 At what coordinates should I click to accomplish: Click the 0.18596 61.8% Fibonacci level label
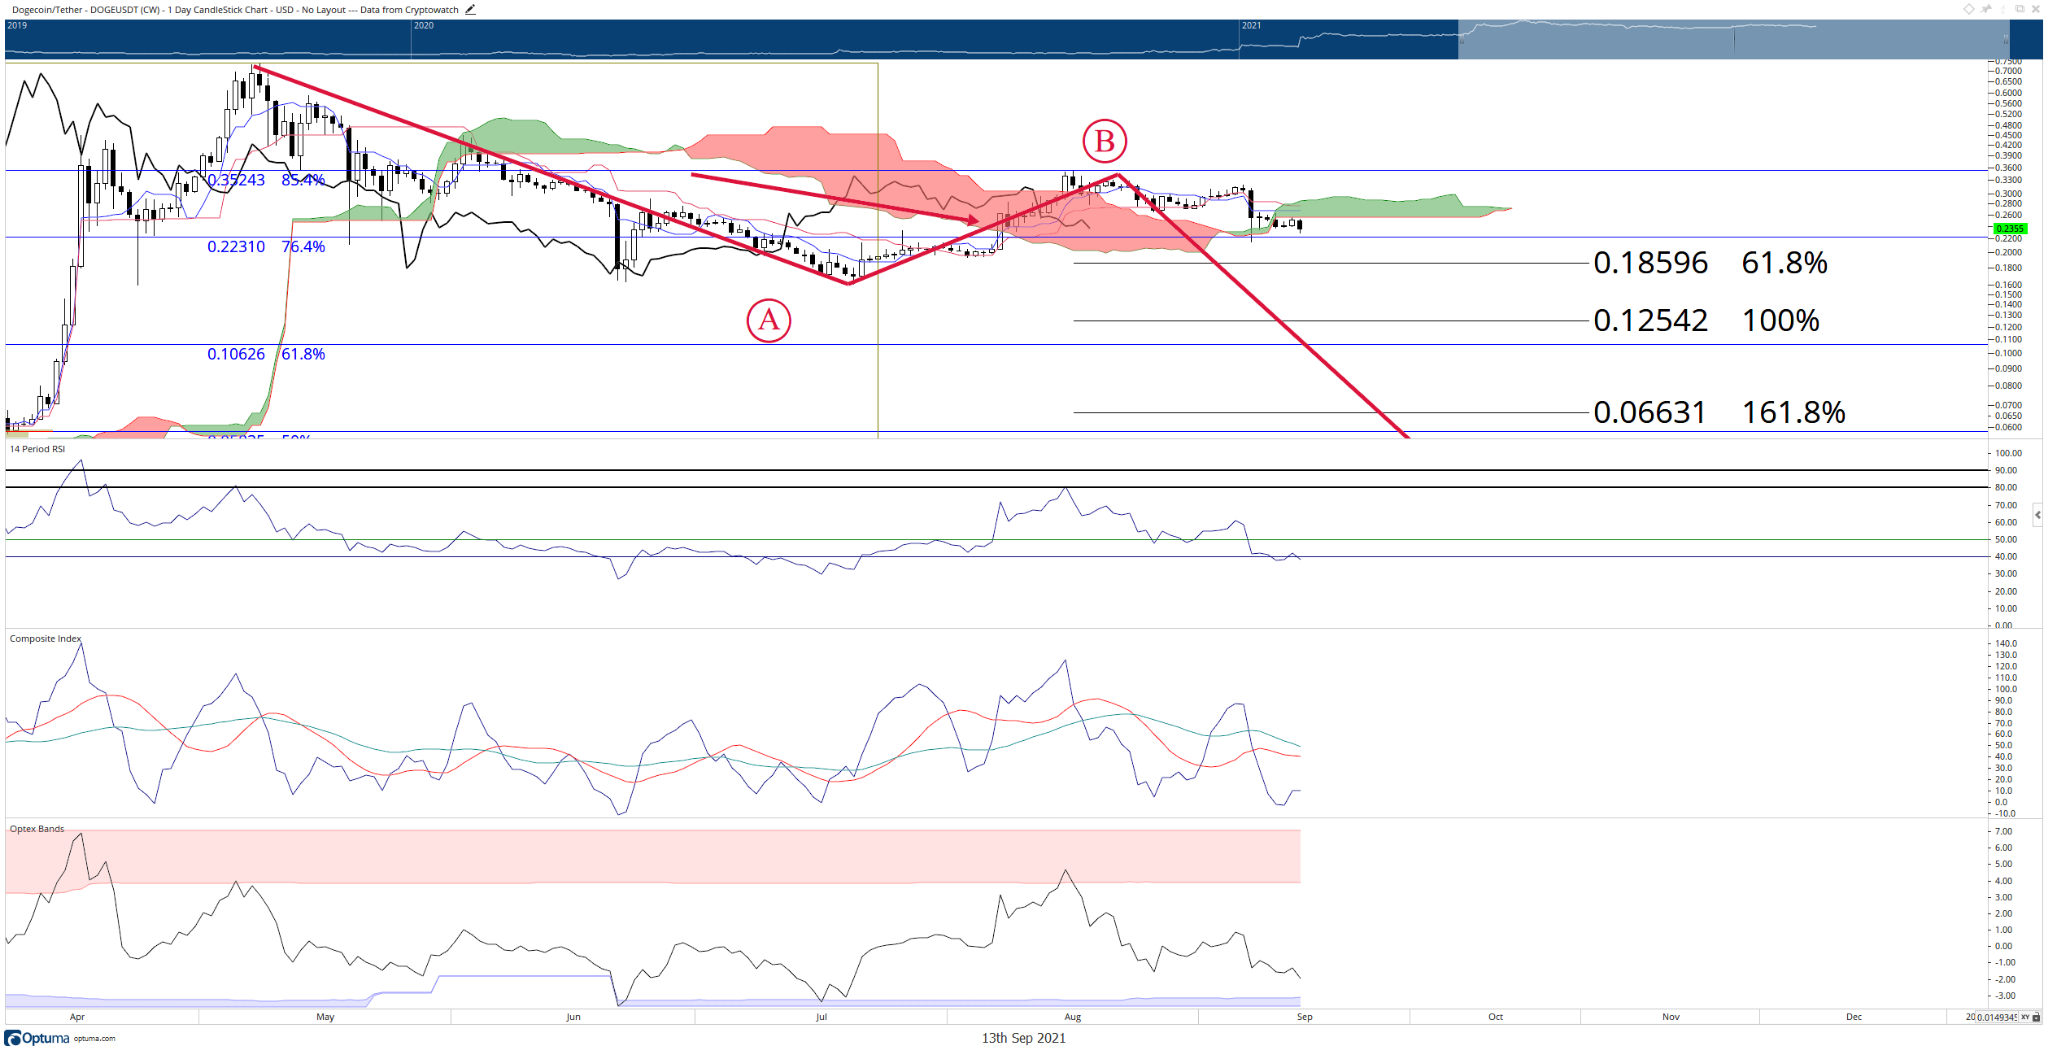[x=1710, y=263]
